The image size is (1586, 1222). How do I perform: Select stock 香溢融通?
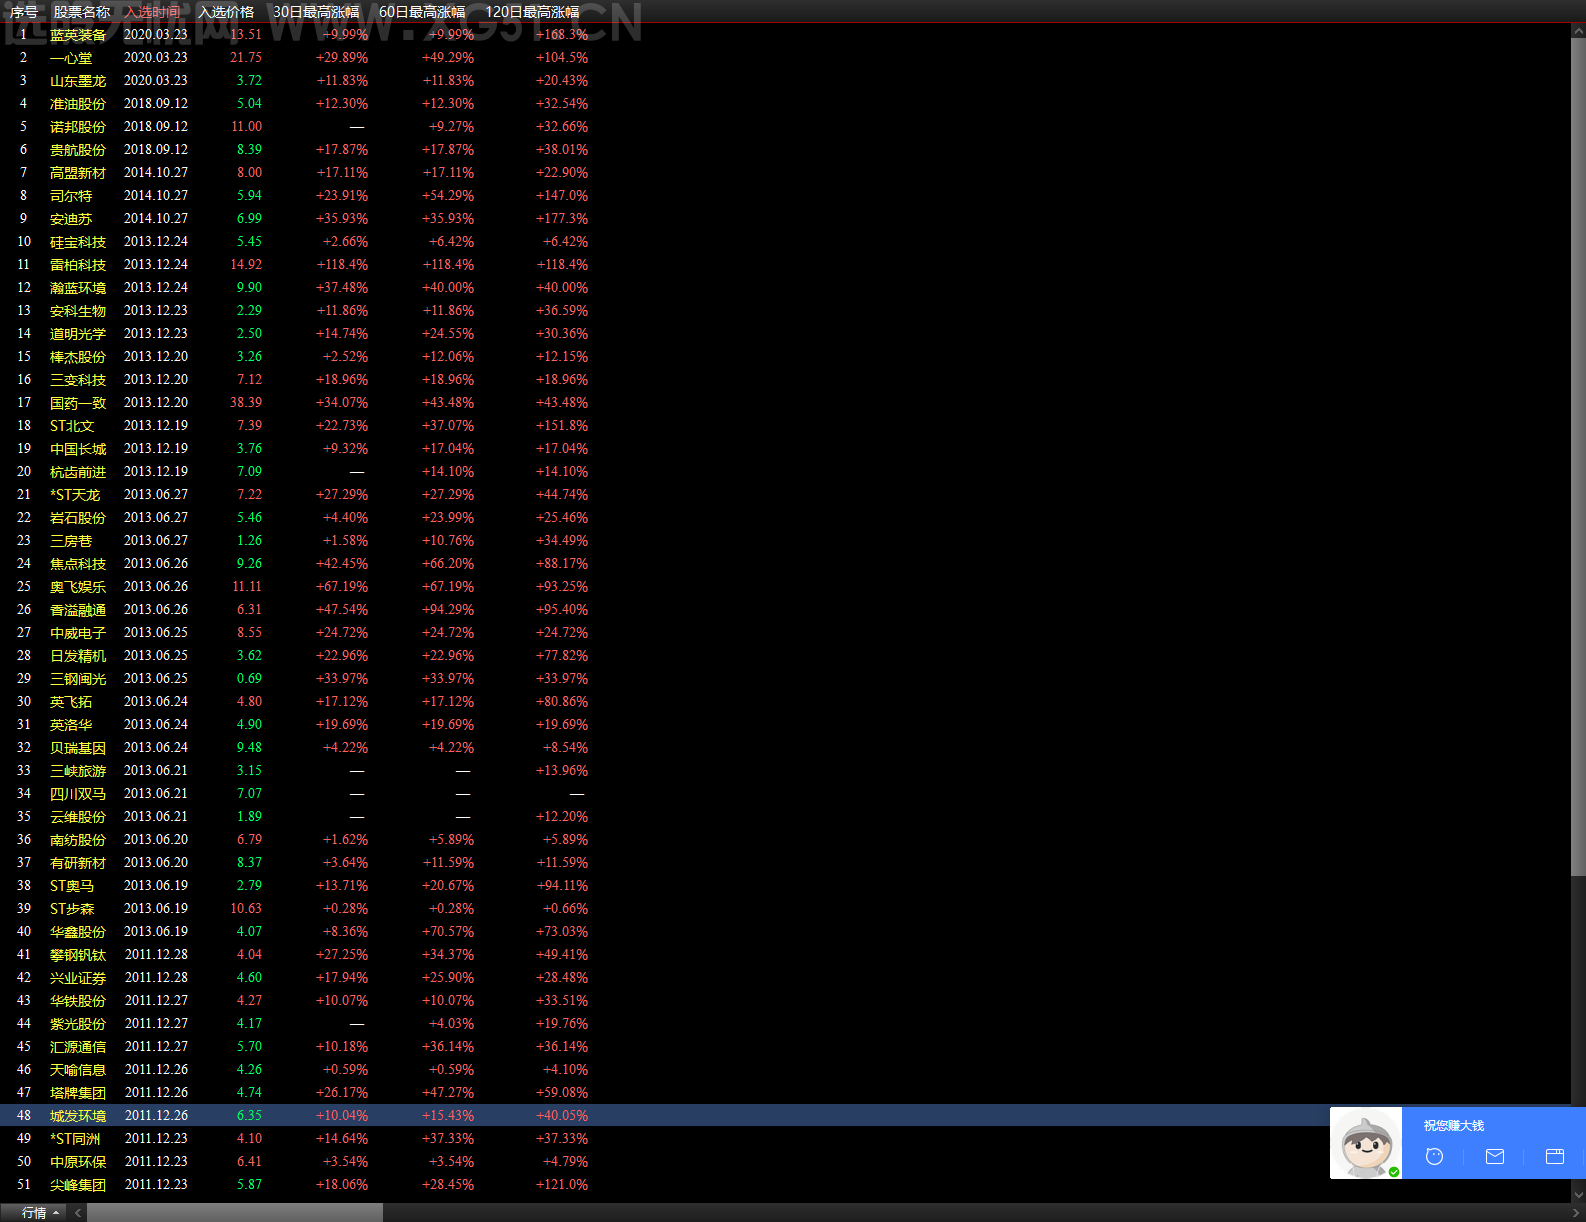click(x=78, y=610)
